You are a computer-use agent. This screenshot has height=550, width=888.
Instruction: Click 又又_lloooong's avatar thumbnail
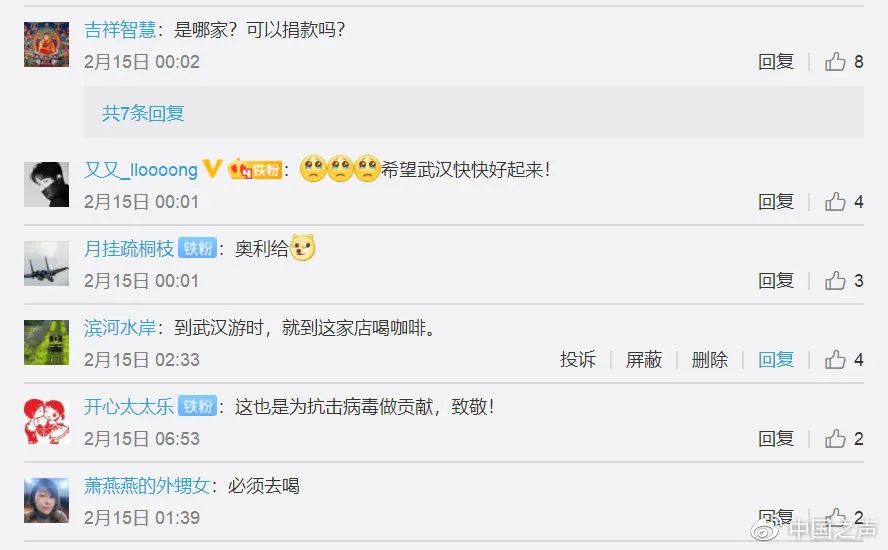pyautogui.click(x=46, y=185)
